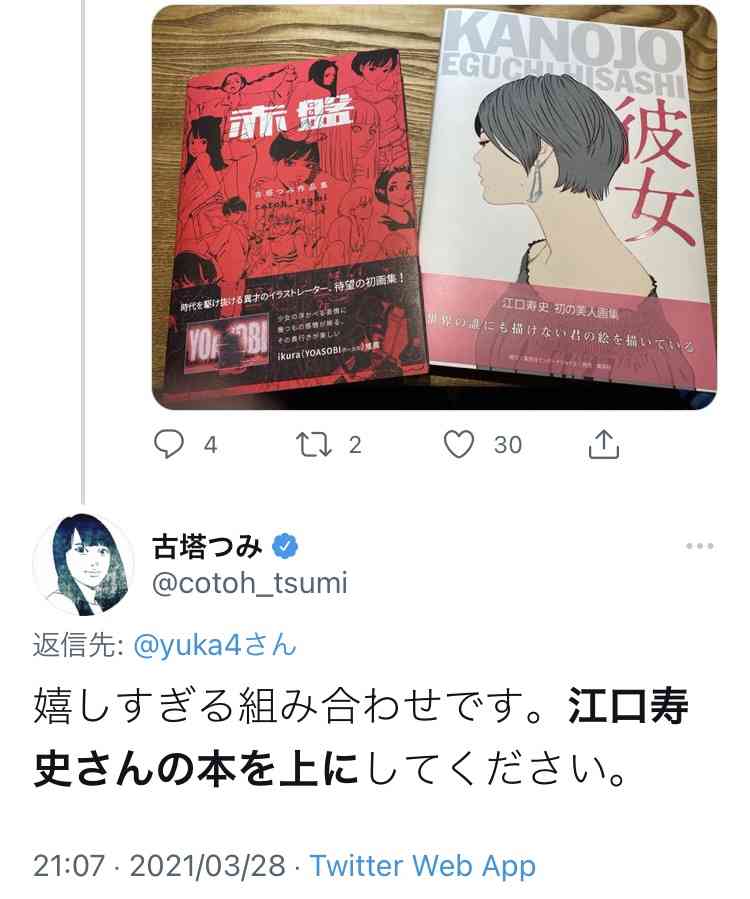Open the three-dot more options menu
Viewport: 750px width, 899px height.
pyautogui.click(x=700, y=546)
